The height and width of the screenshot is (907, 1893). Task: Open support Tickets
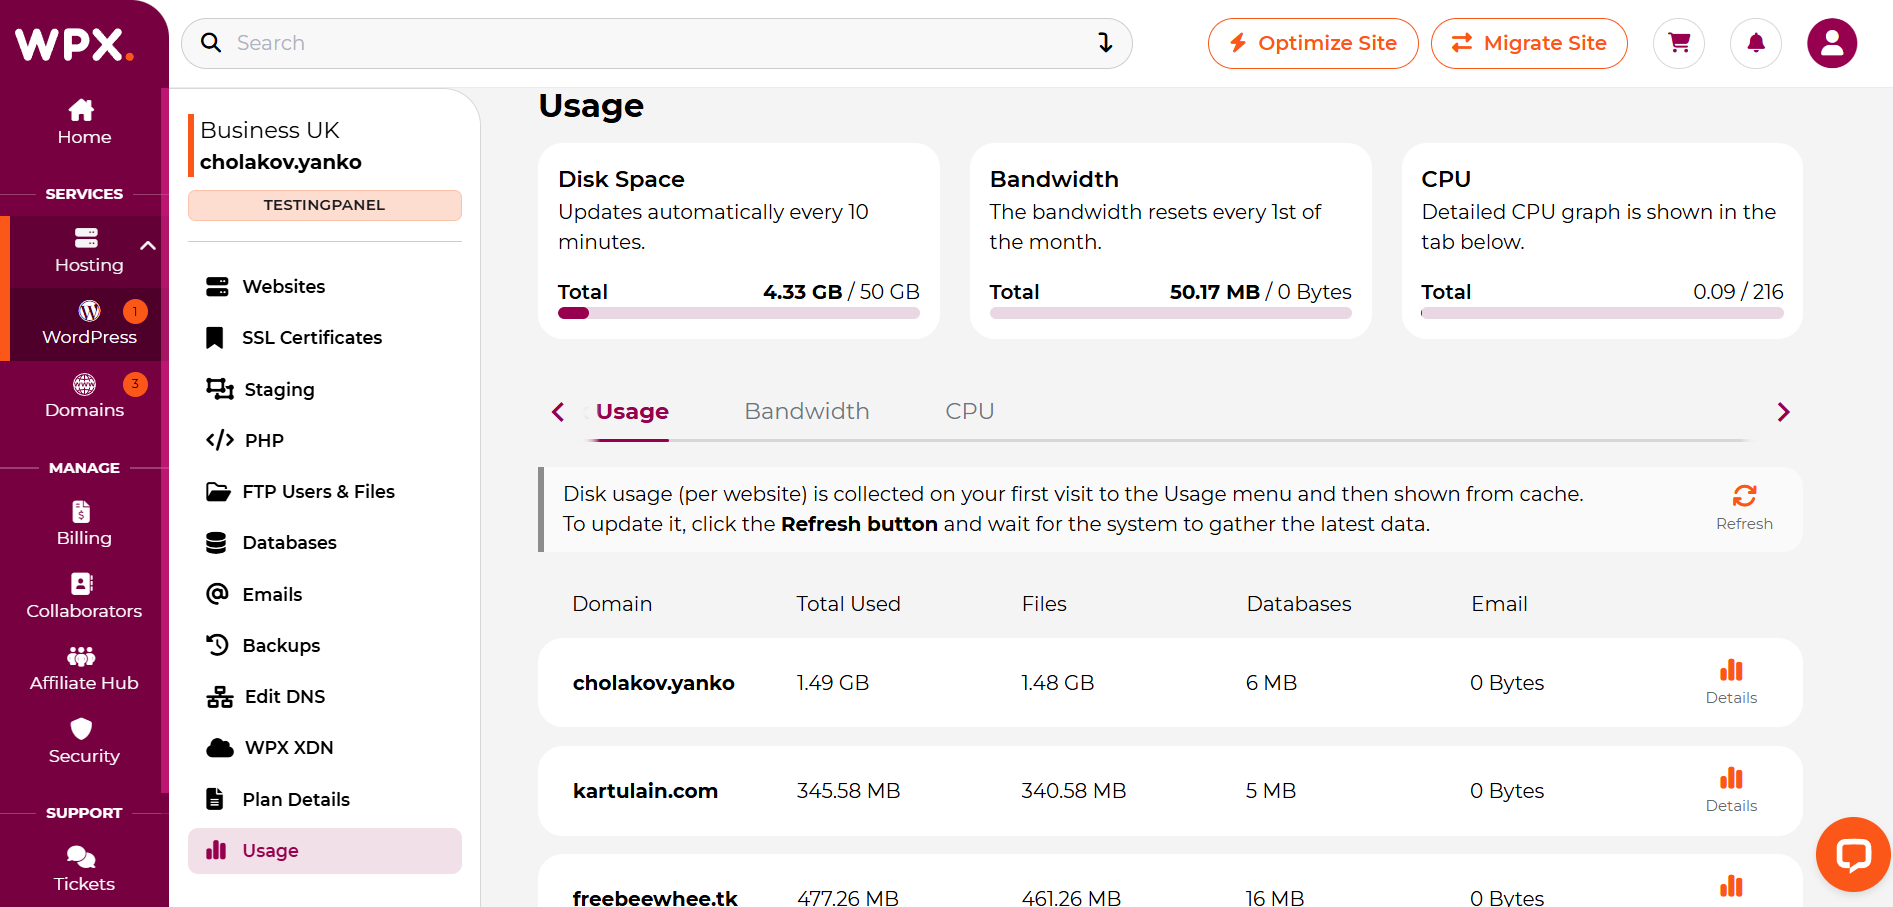coord(84,871)
